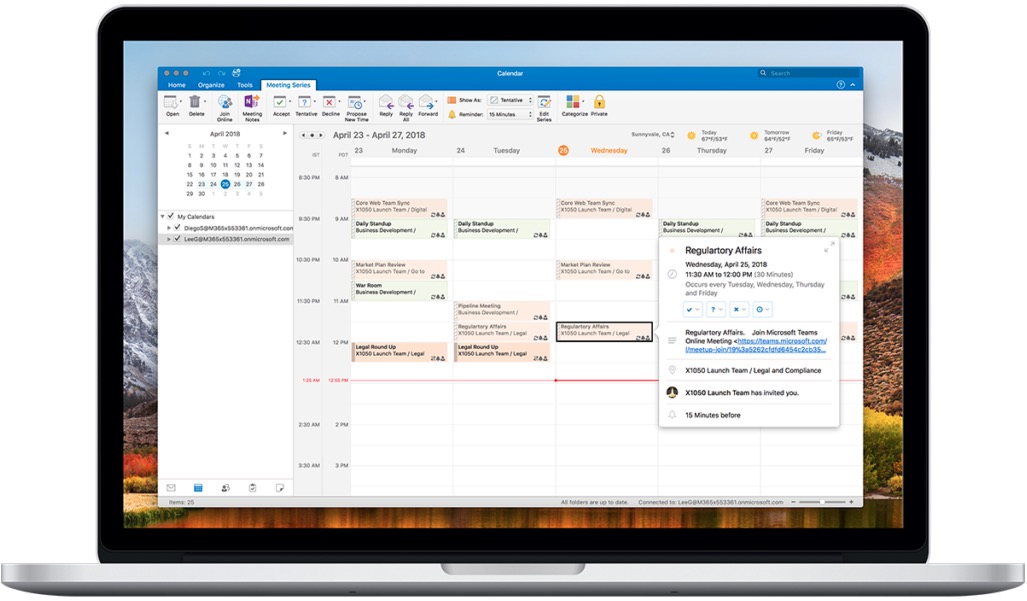Open the Teams meeting link in the popup
1027x601 pixels.
(x=781, y=341)
